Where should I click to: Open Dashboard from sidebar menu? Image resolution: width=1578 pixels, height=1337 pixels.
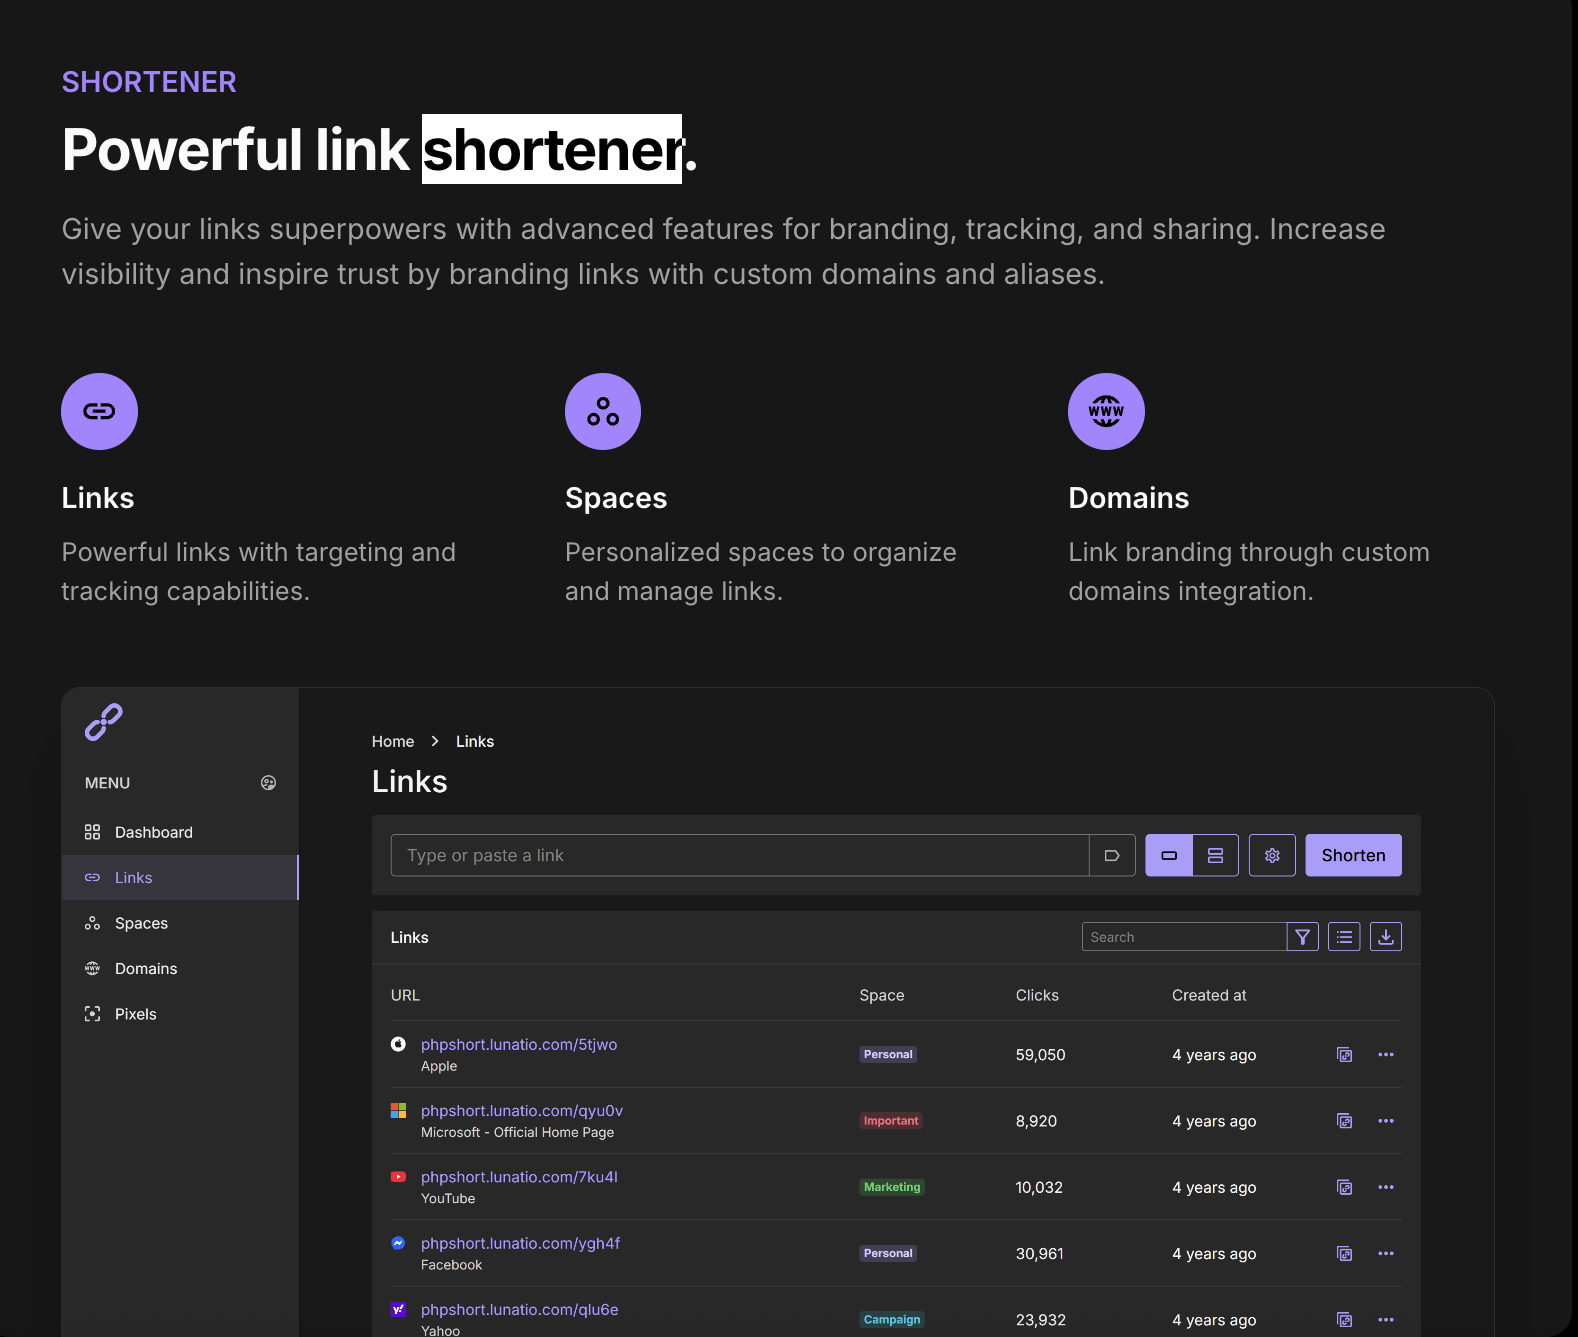click(153, 832)
